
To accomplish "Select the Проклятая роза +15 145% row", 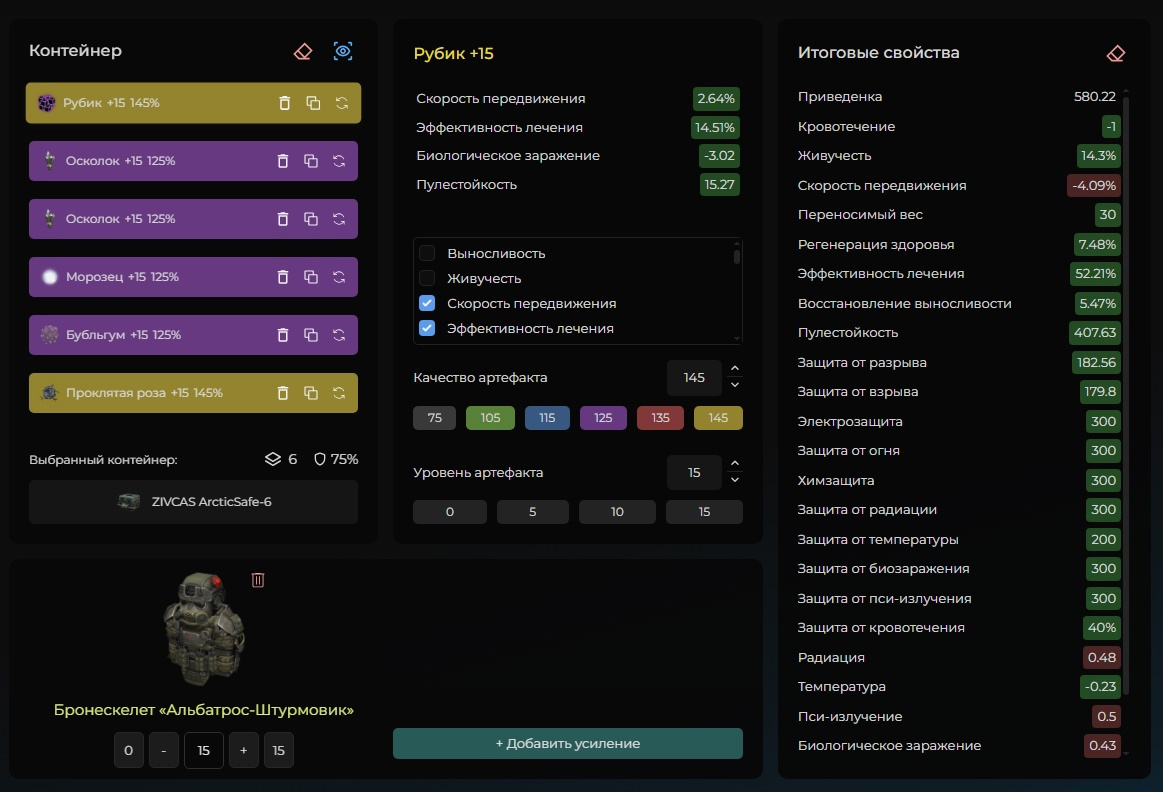I will click(x=194, y=393).
